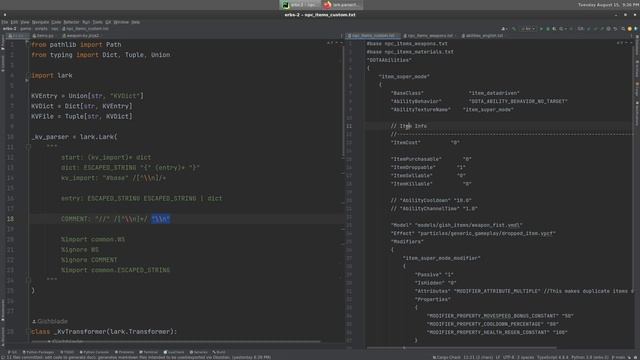Open the Code menu
The height and width of the screenshot is (360, 640).
[x=56, y=22]
